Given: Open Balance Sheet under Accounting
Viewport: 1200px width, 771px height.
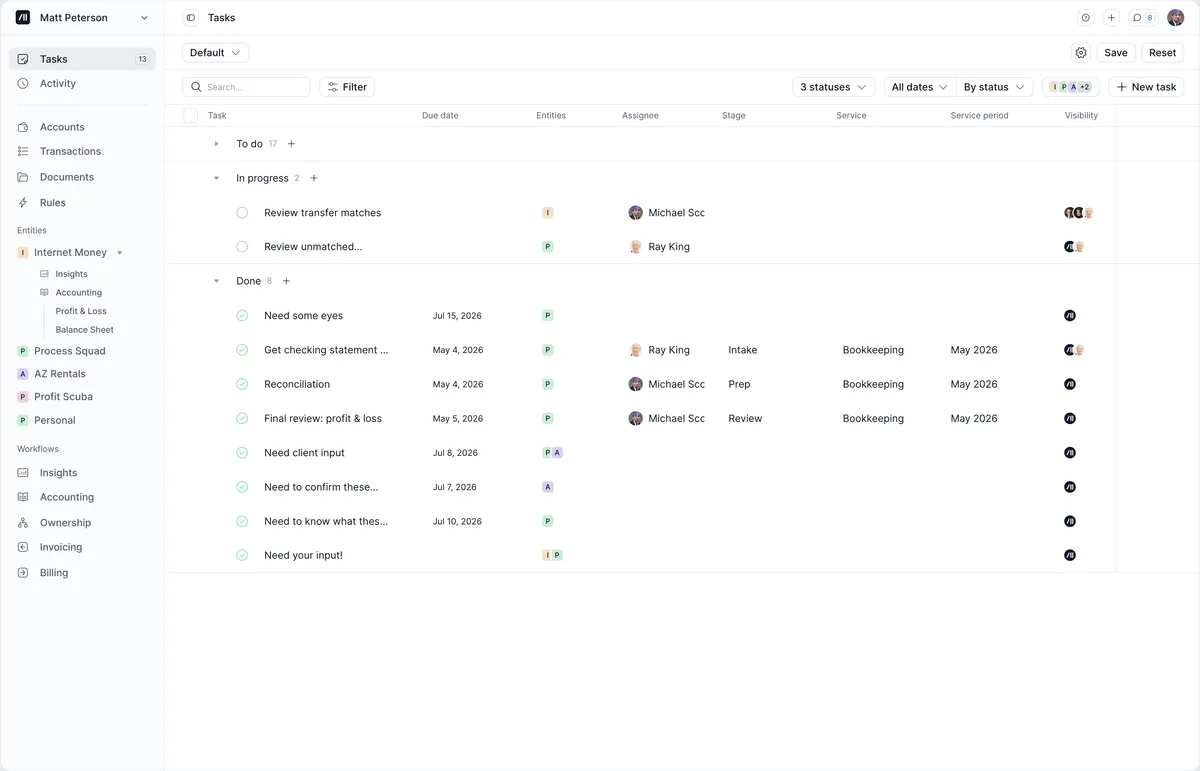Looking at the screenshot, I should pos(85,330).
